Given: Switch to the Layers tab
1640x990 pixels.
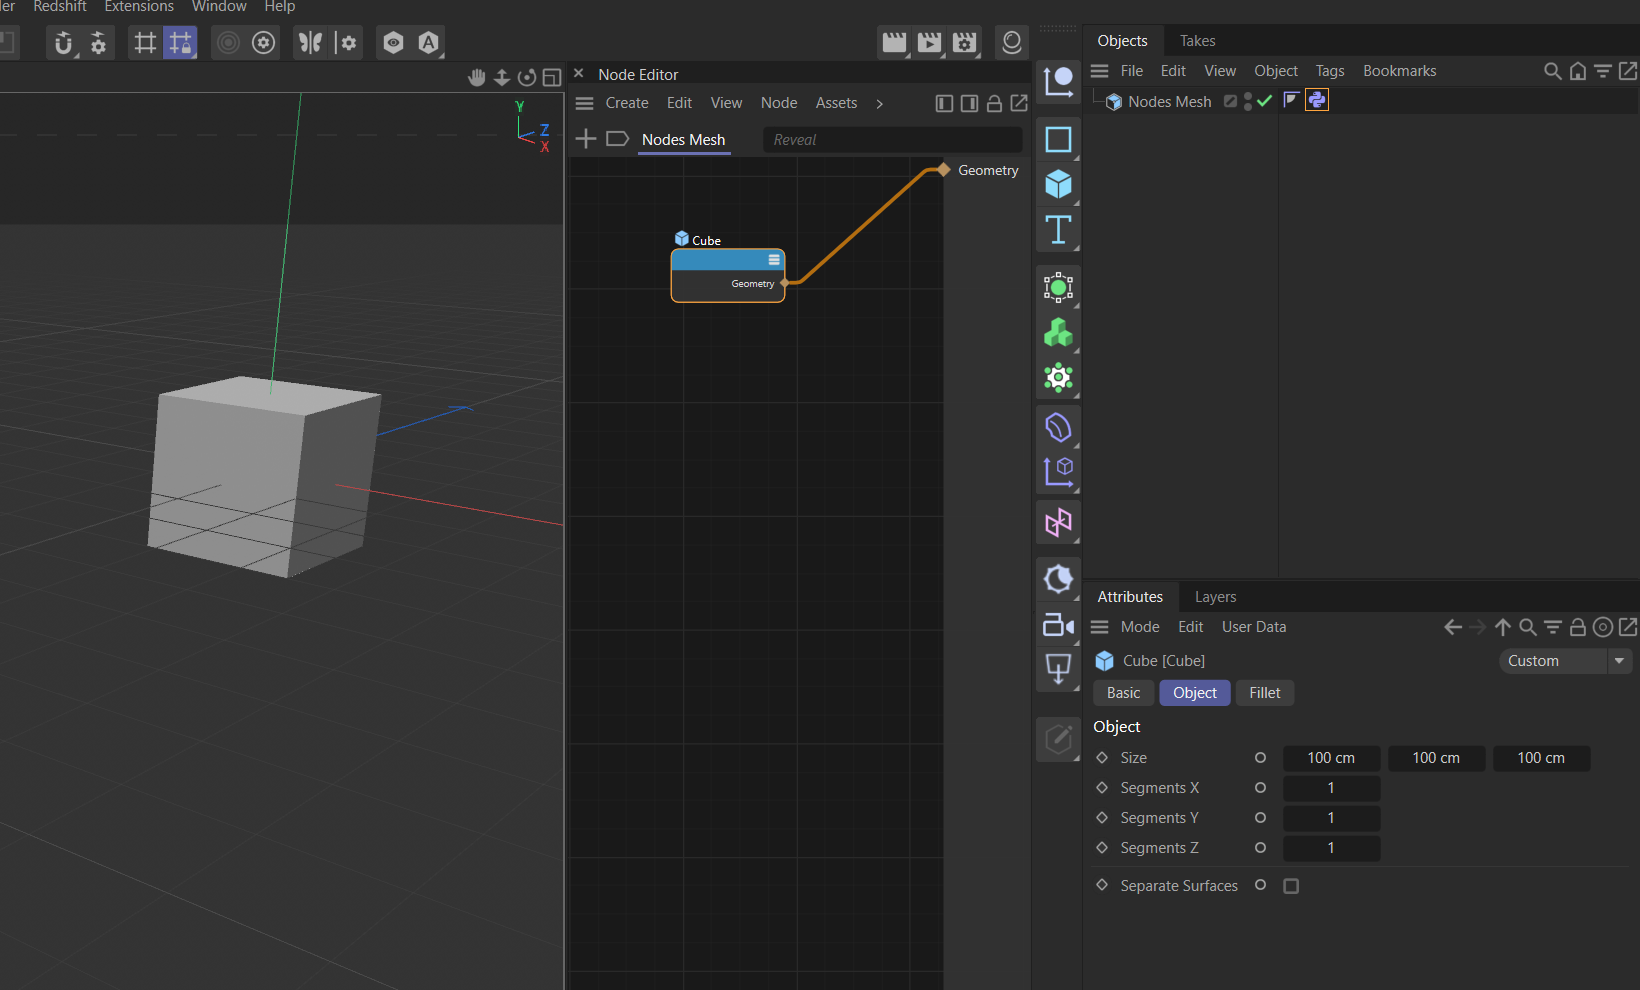Looking at the screenshot, I should [1215, 597].
